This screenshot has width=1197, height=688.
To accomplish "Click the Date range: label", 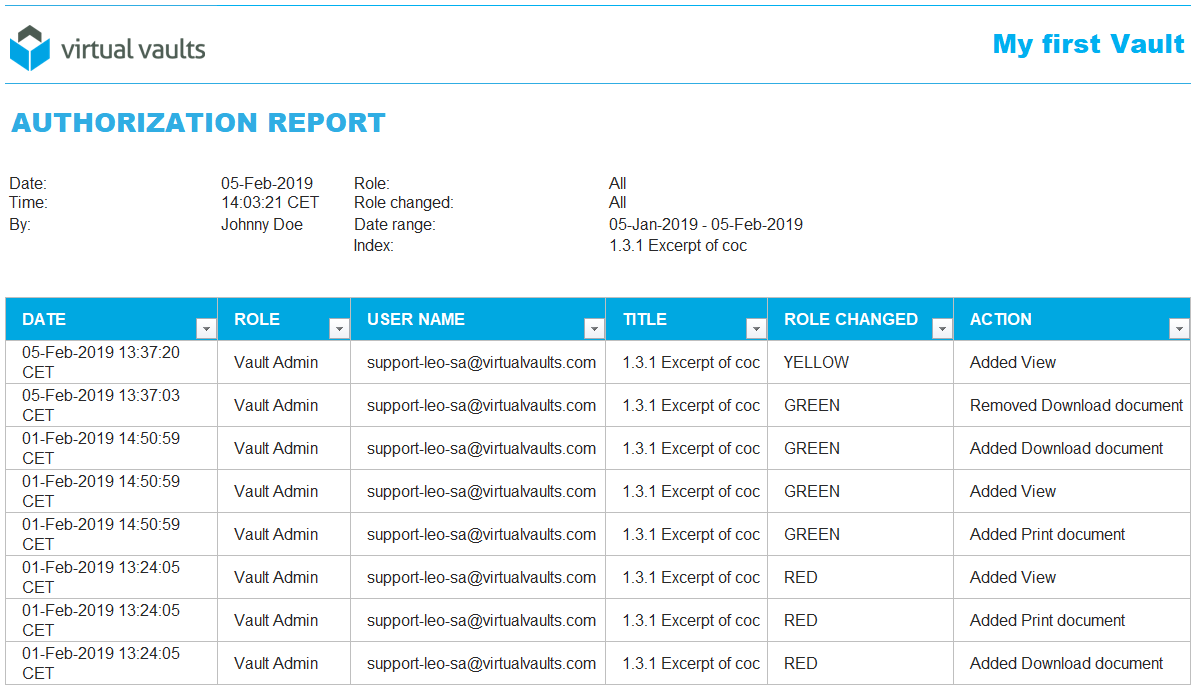I will tap(395, 224).
